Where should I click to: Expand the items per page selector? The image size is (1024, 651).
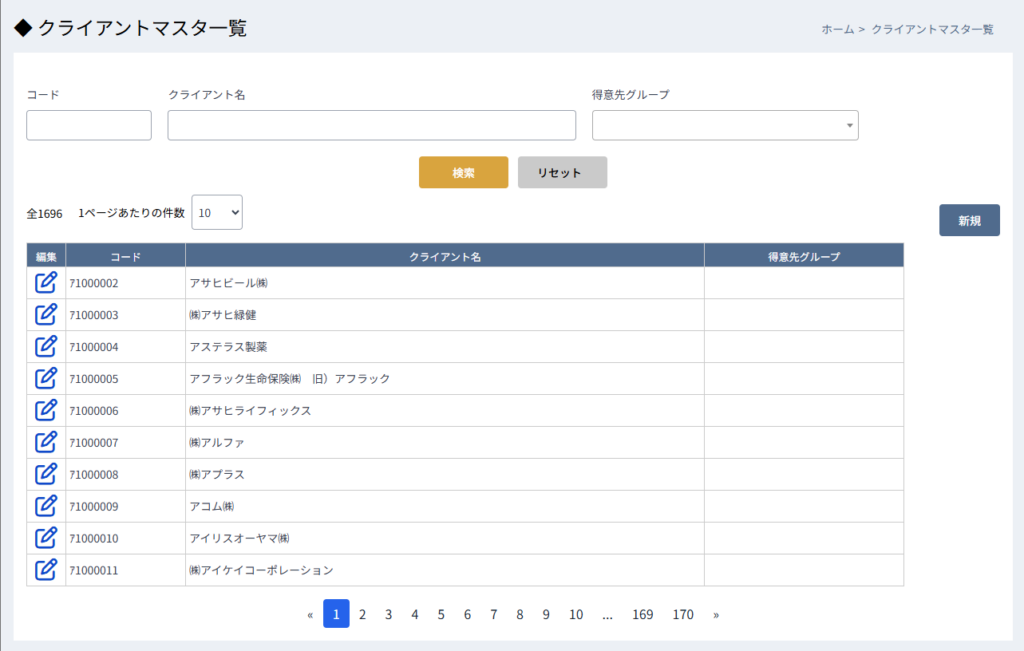click(217, 212)
